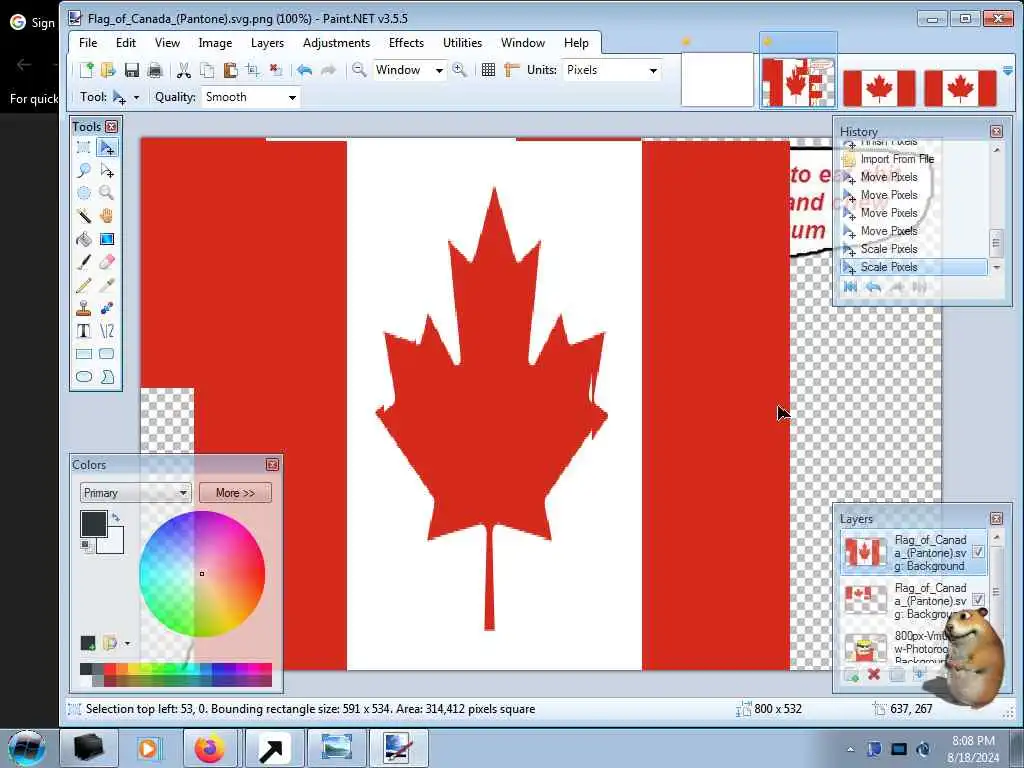Select the Pan hand tool
The image size is (1024, 768).
[107, 216]
